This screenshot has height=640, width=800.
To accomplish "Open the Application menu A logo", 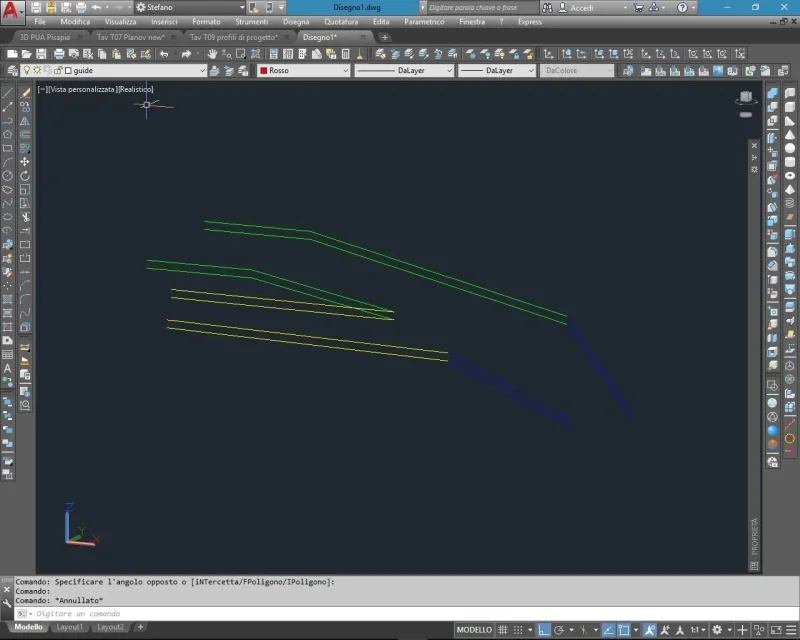I will (12, 11).
